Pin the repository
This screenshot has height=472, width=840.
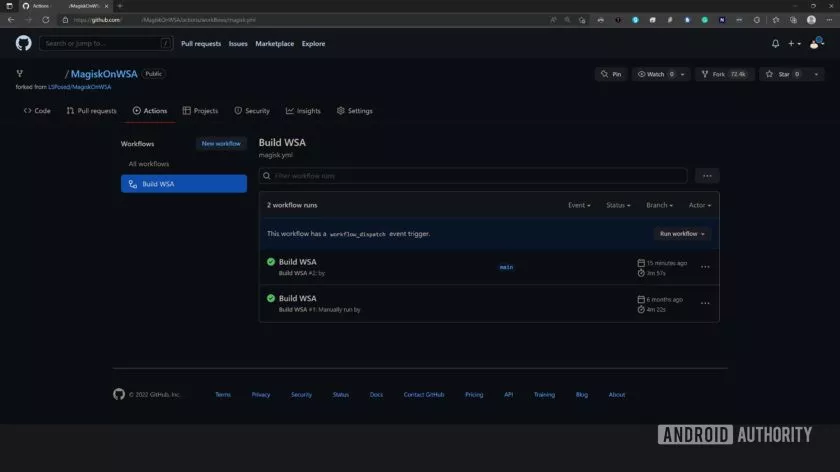point(610,74)
